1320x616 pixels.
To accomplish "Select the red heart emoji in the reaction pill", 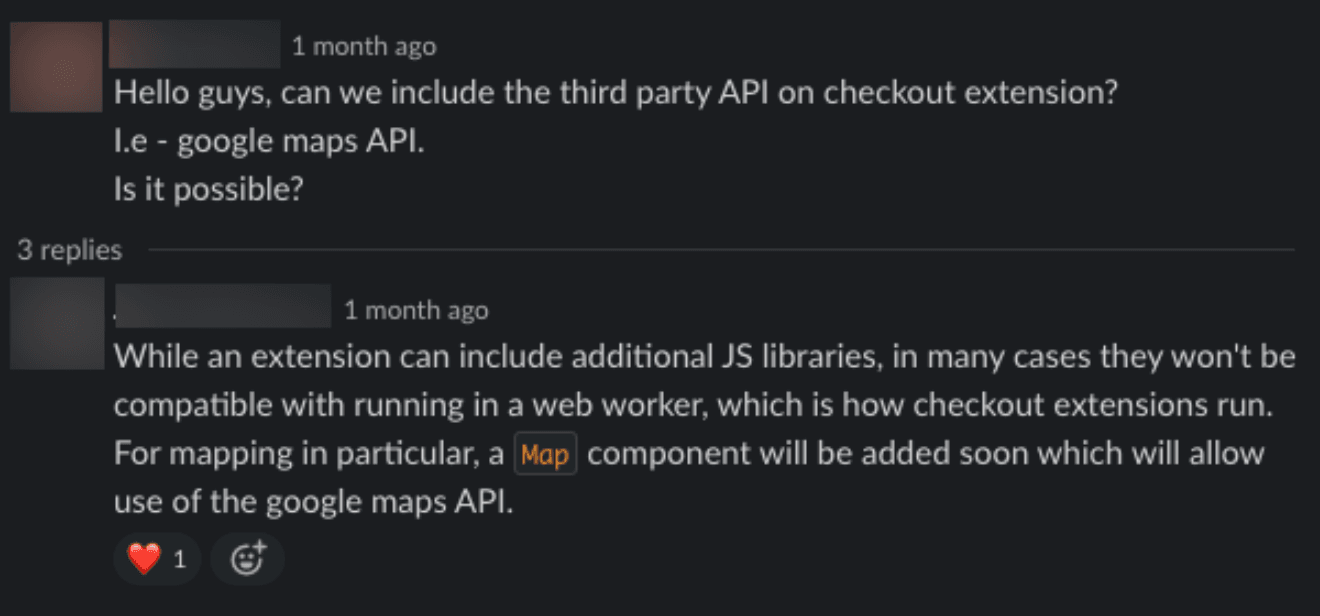I will [x=142, y=558].
